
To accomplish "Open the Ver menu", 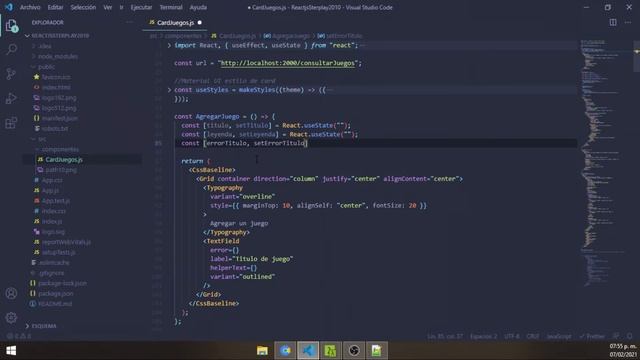I will tap(108, 7).
